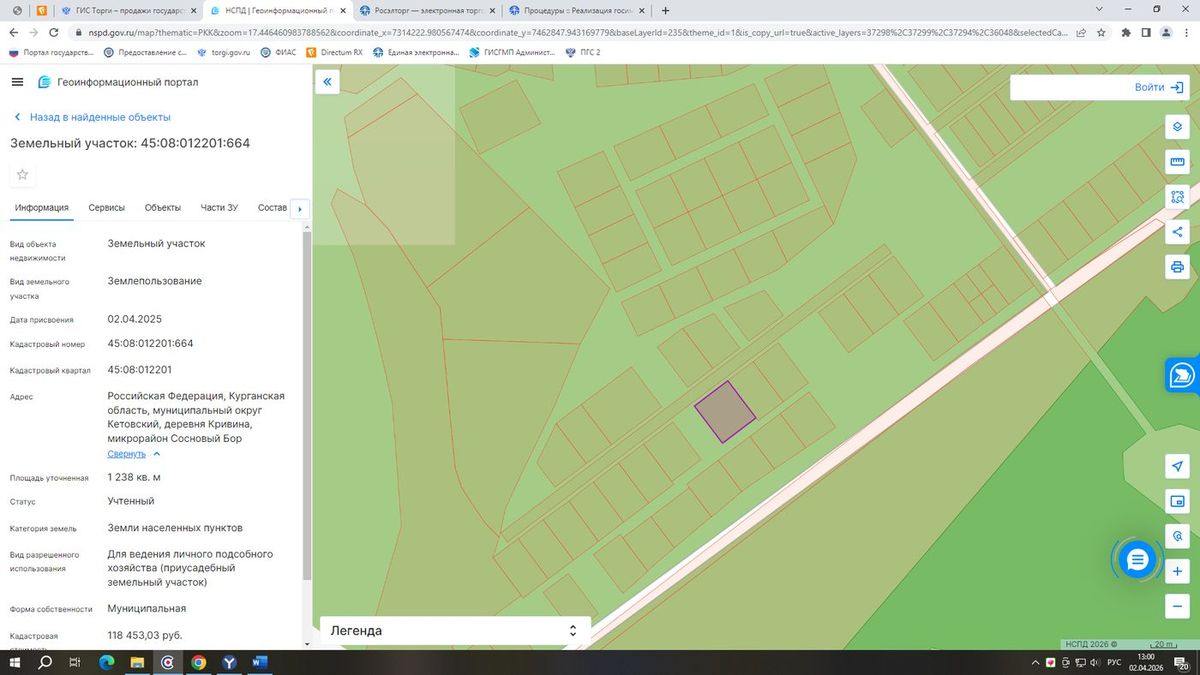
Task: Open ПГС 2 bookmark
Action: [x=584, y=52]
